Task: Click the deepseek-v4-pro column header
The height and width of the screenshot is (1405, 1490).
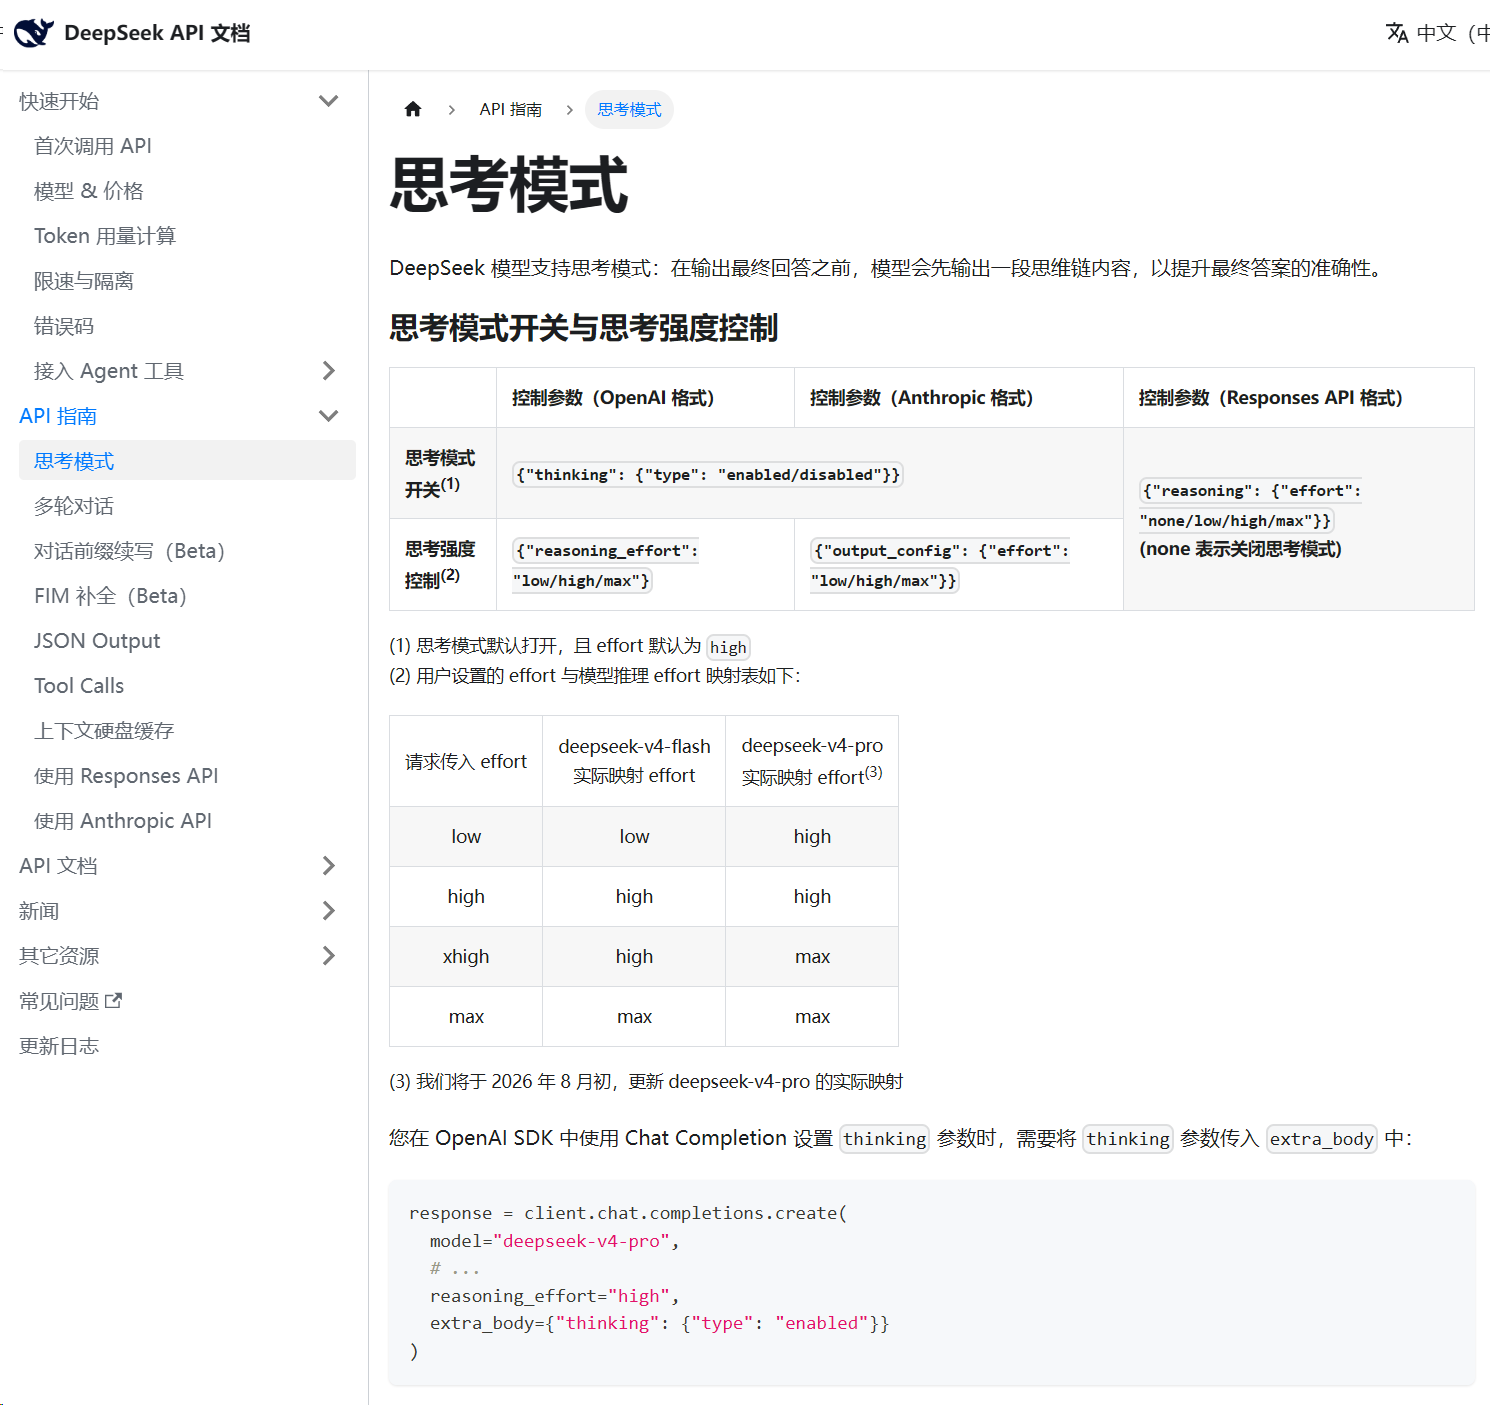Action: click(x=812, y=761)
